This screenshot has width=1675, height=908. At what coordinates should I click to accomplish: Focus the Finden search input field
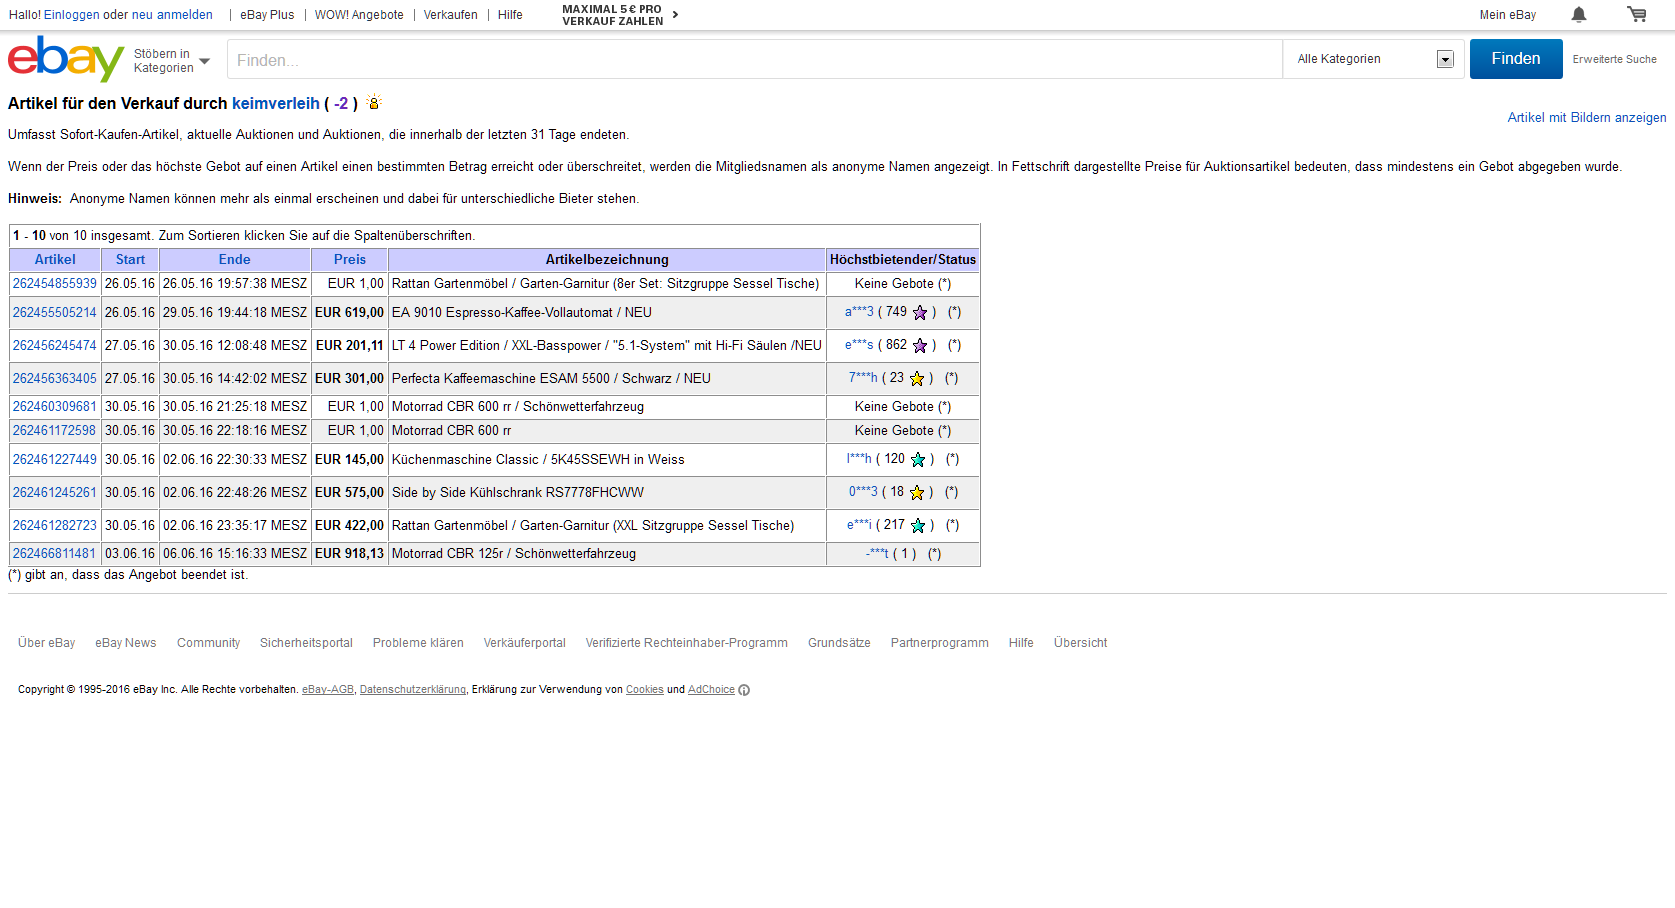[755, 60]
